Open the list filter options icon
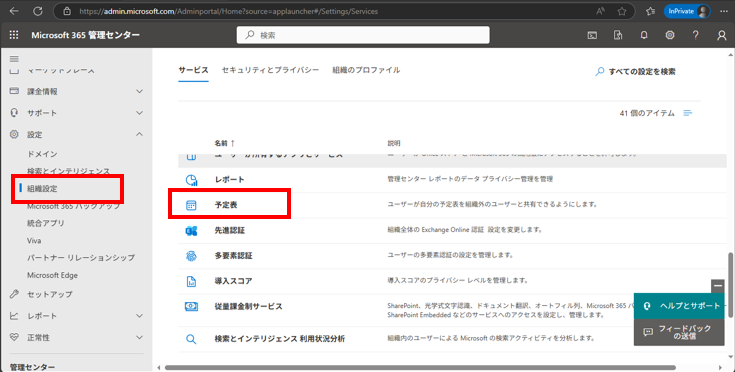Screen dimensions: 735x372 (688, 113)
